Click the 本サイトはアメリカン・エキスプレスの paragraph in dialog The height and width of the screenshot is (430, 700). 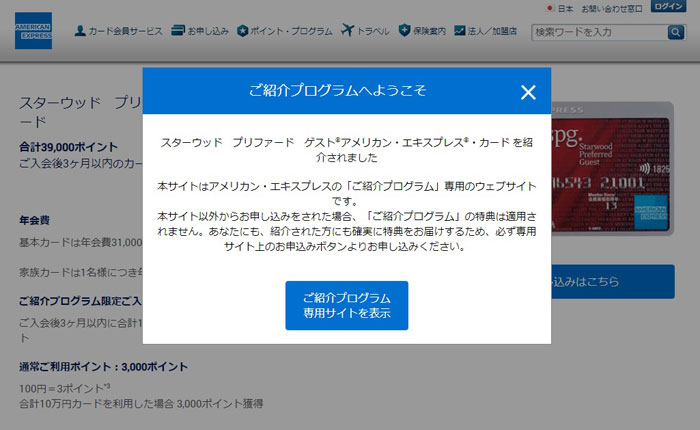[347, 194]
